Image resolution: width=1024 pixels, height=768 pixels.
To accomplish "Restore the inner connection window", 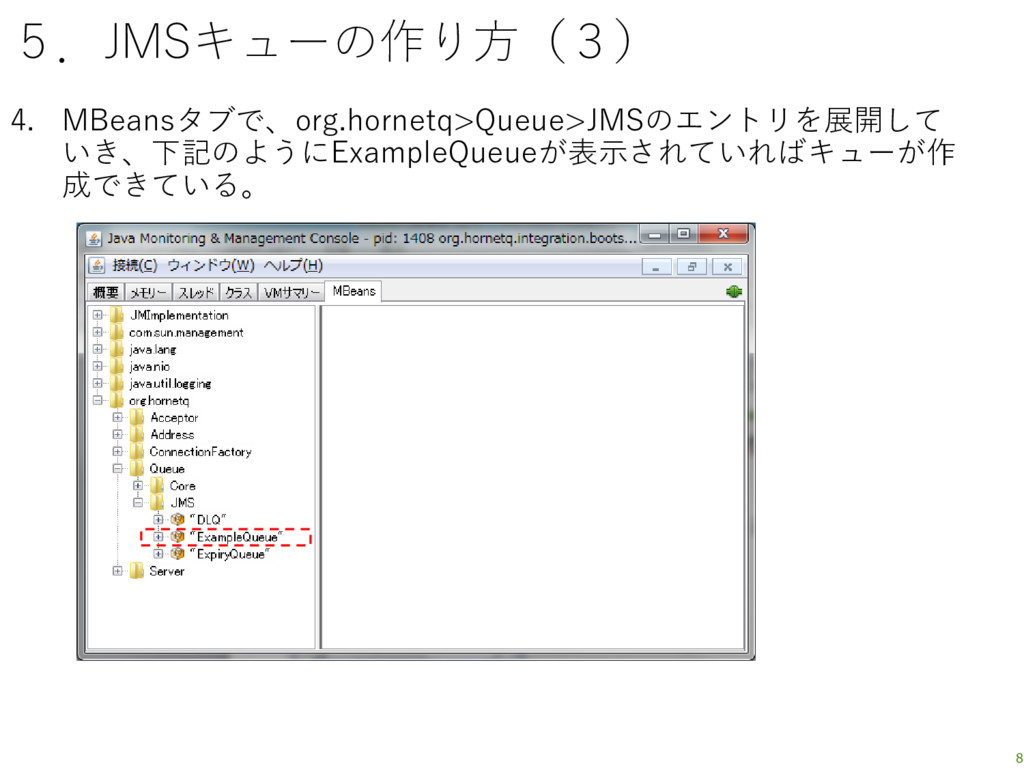I will pyautogui.click(x=692, y=266).
